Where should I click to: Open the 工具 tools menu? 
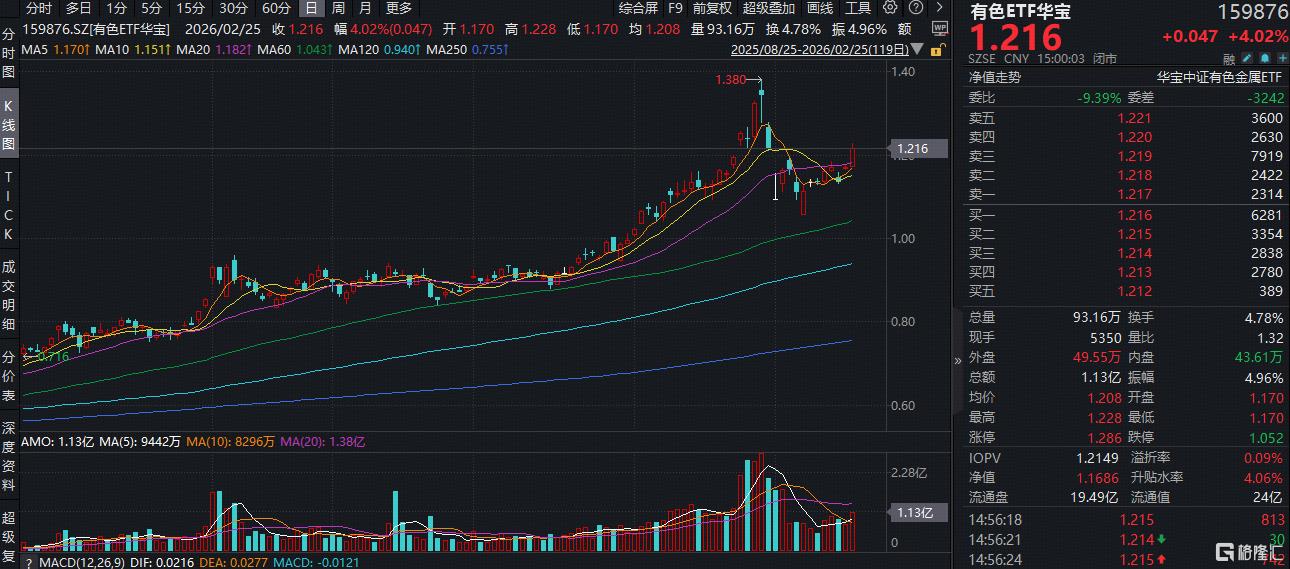858,8
